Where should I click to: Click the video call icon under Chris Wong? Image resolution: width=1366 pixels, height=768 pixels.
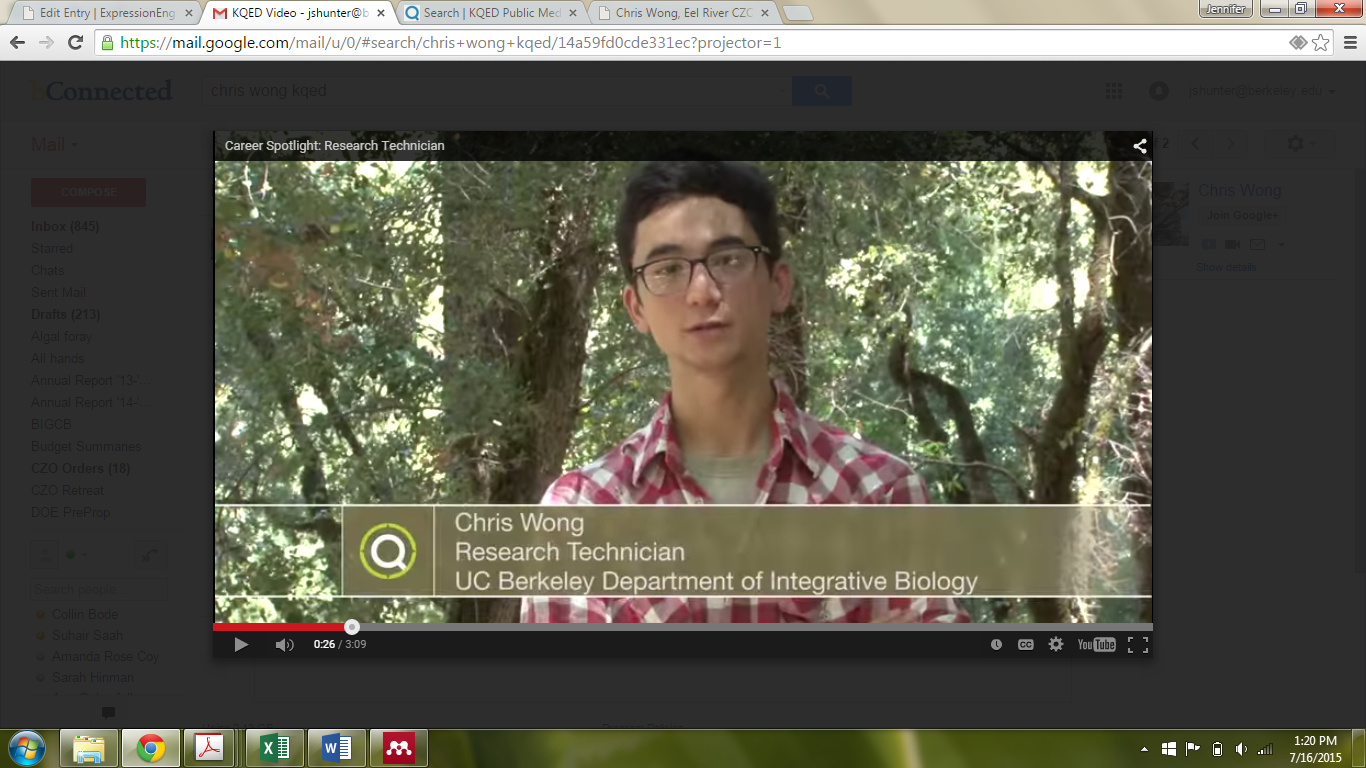(x=1232, y=245)
